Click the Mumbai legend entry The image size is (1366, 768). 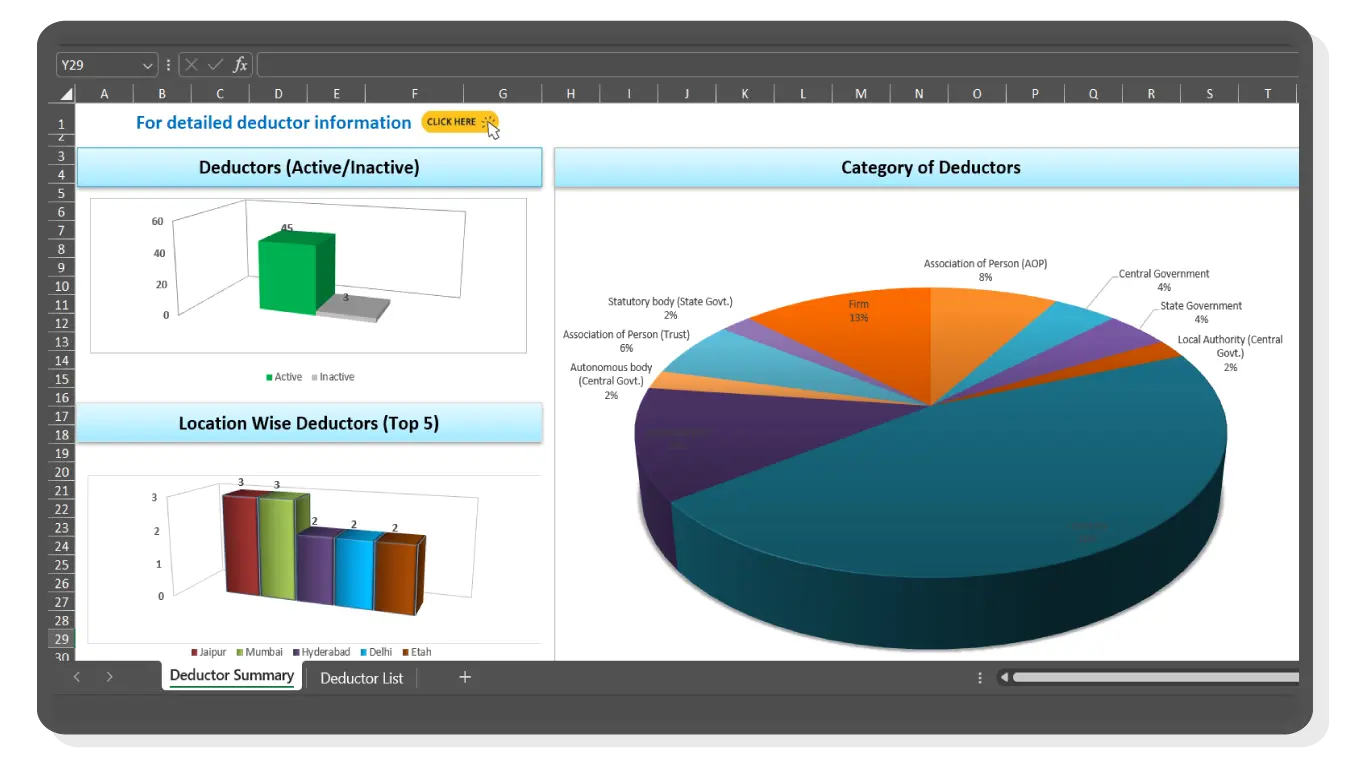click(x=260, y=652)
